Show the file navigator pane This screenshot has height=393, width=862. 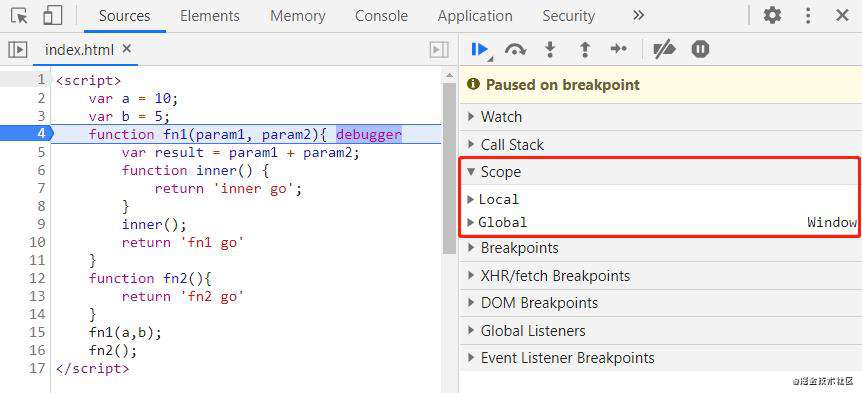(x=18, y=50)
